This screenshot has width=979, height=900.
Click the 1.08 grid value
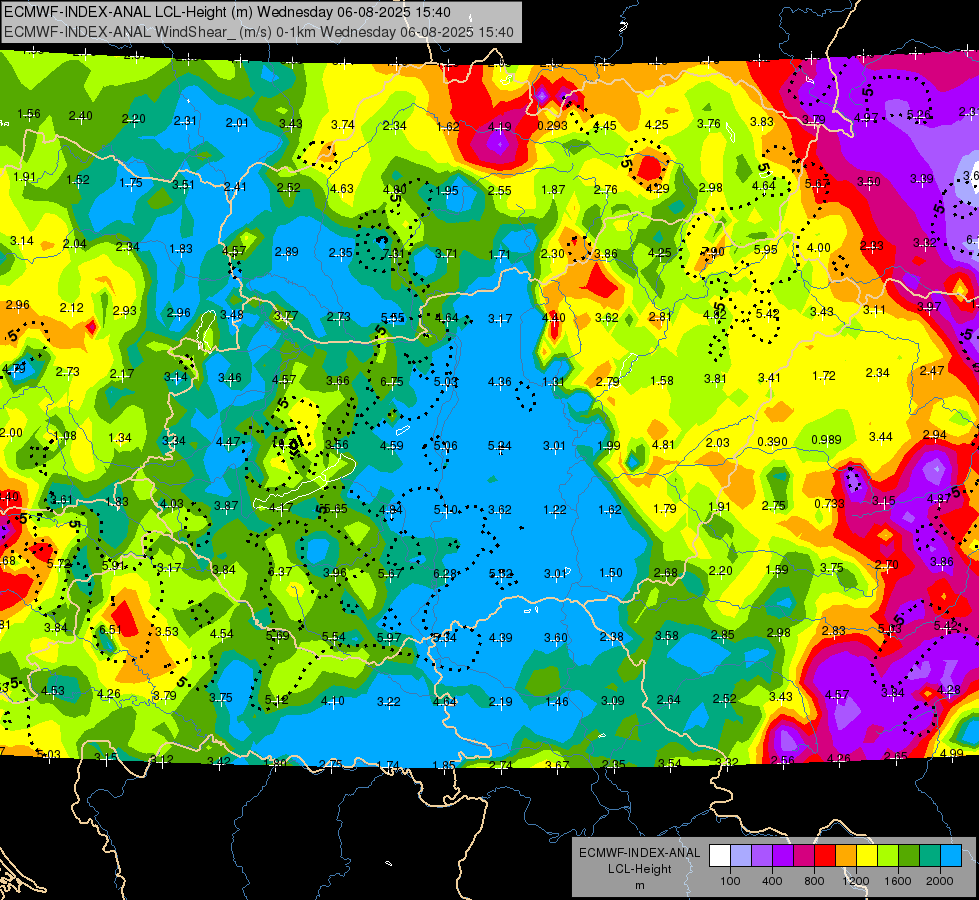65,435
